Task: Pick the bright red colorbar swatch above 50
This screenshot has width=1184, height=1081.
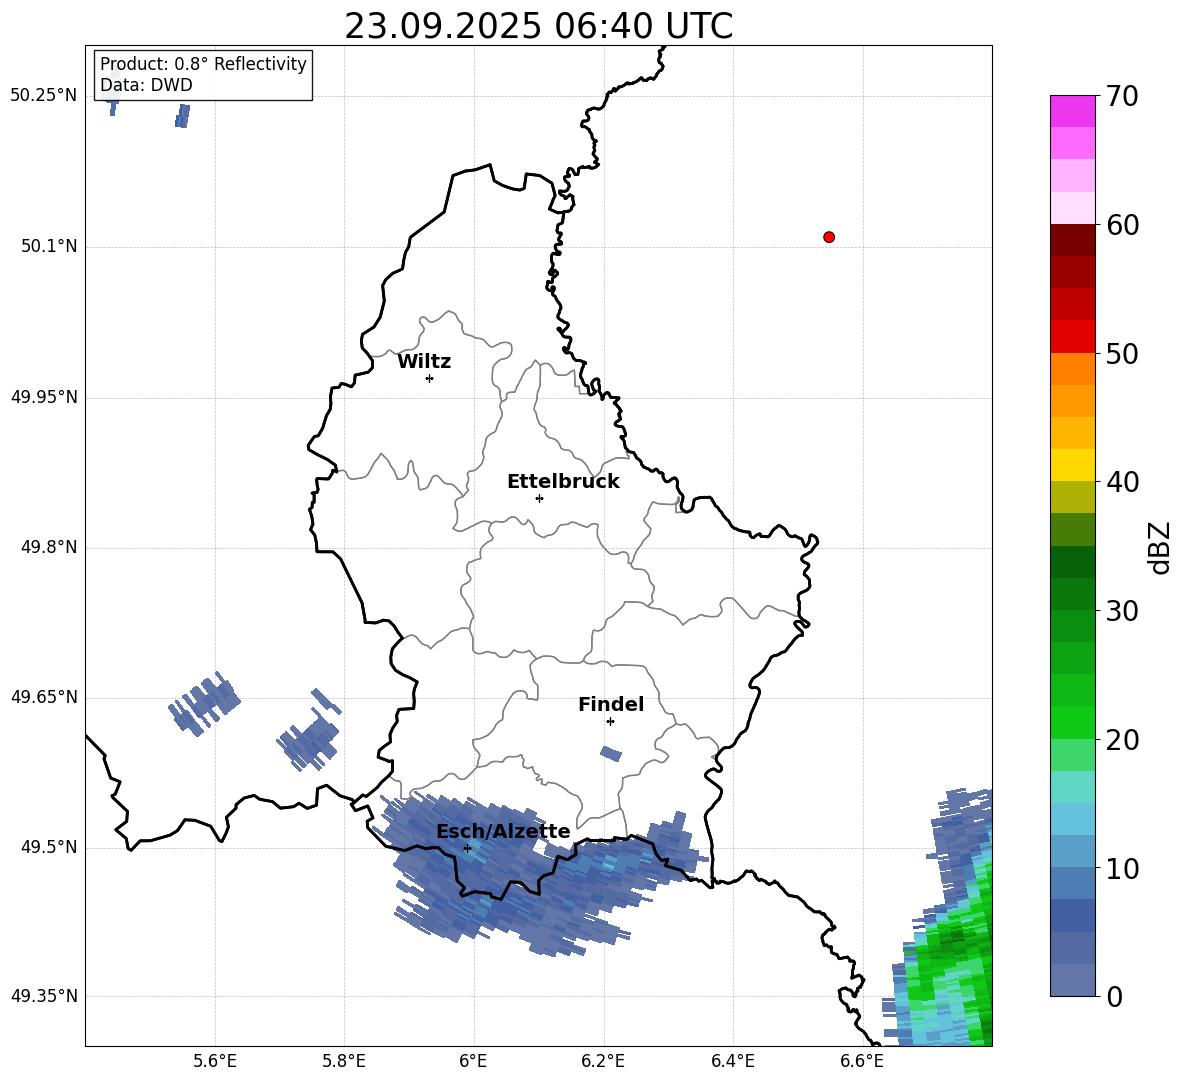Action: click(x=1072, y=337)
